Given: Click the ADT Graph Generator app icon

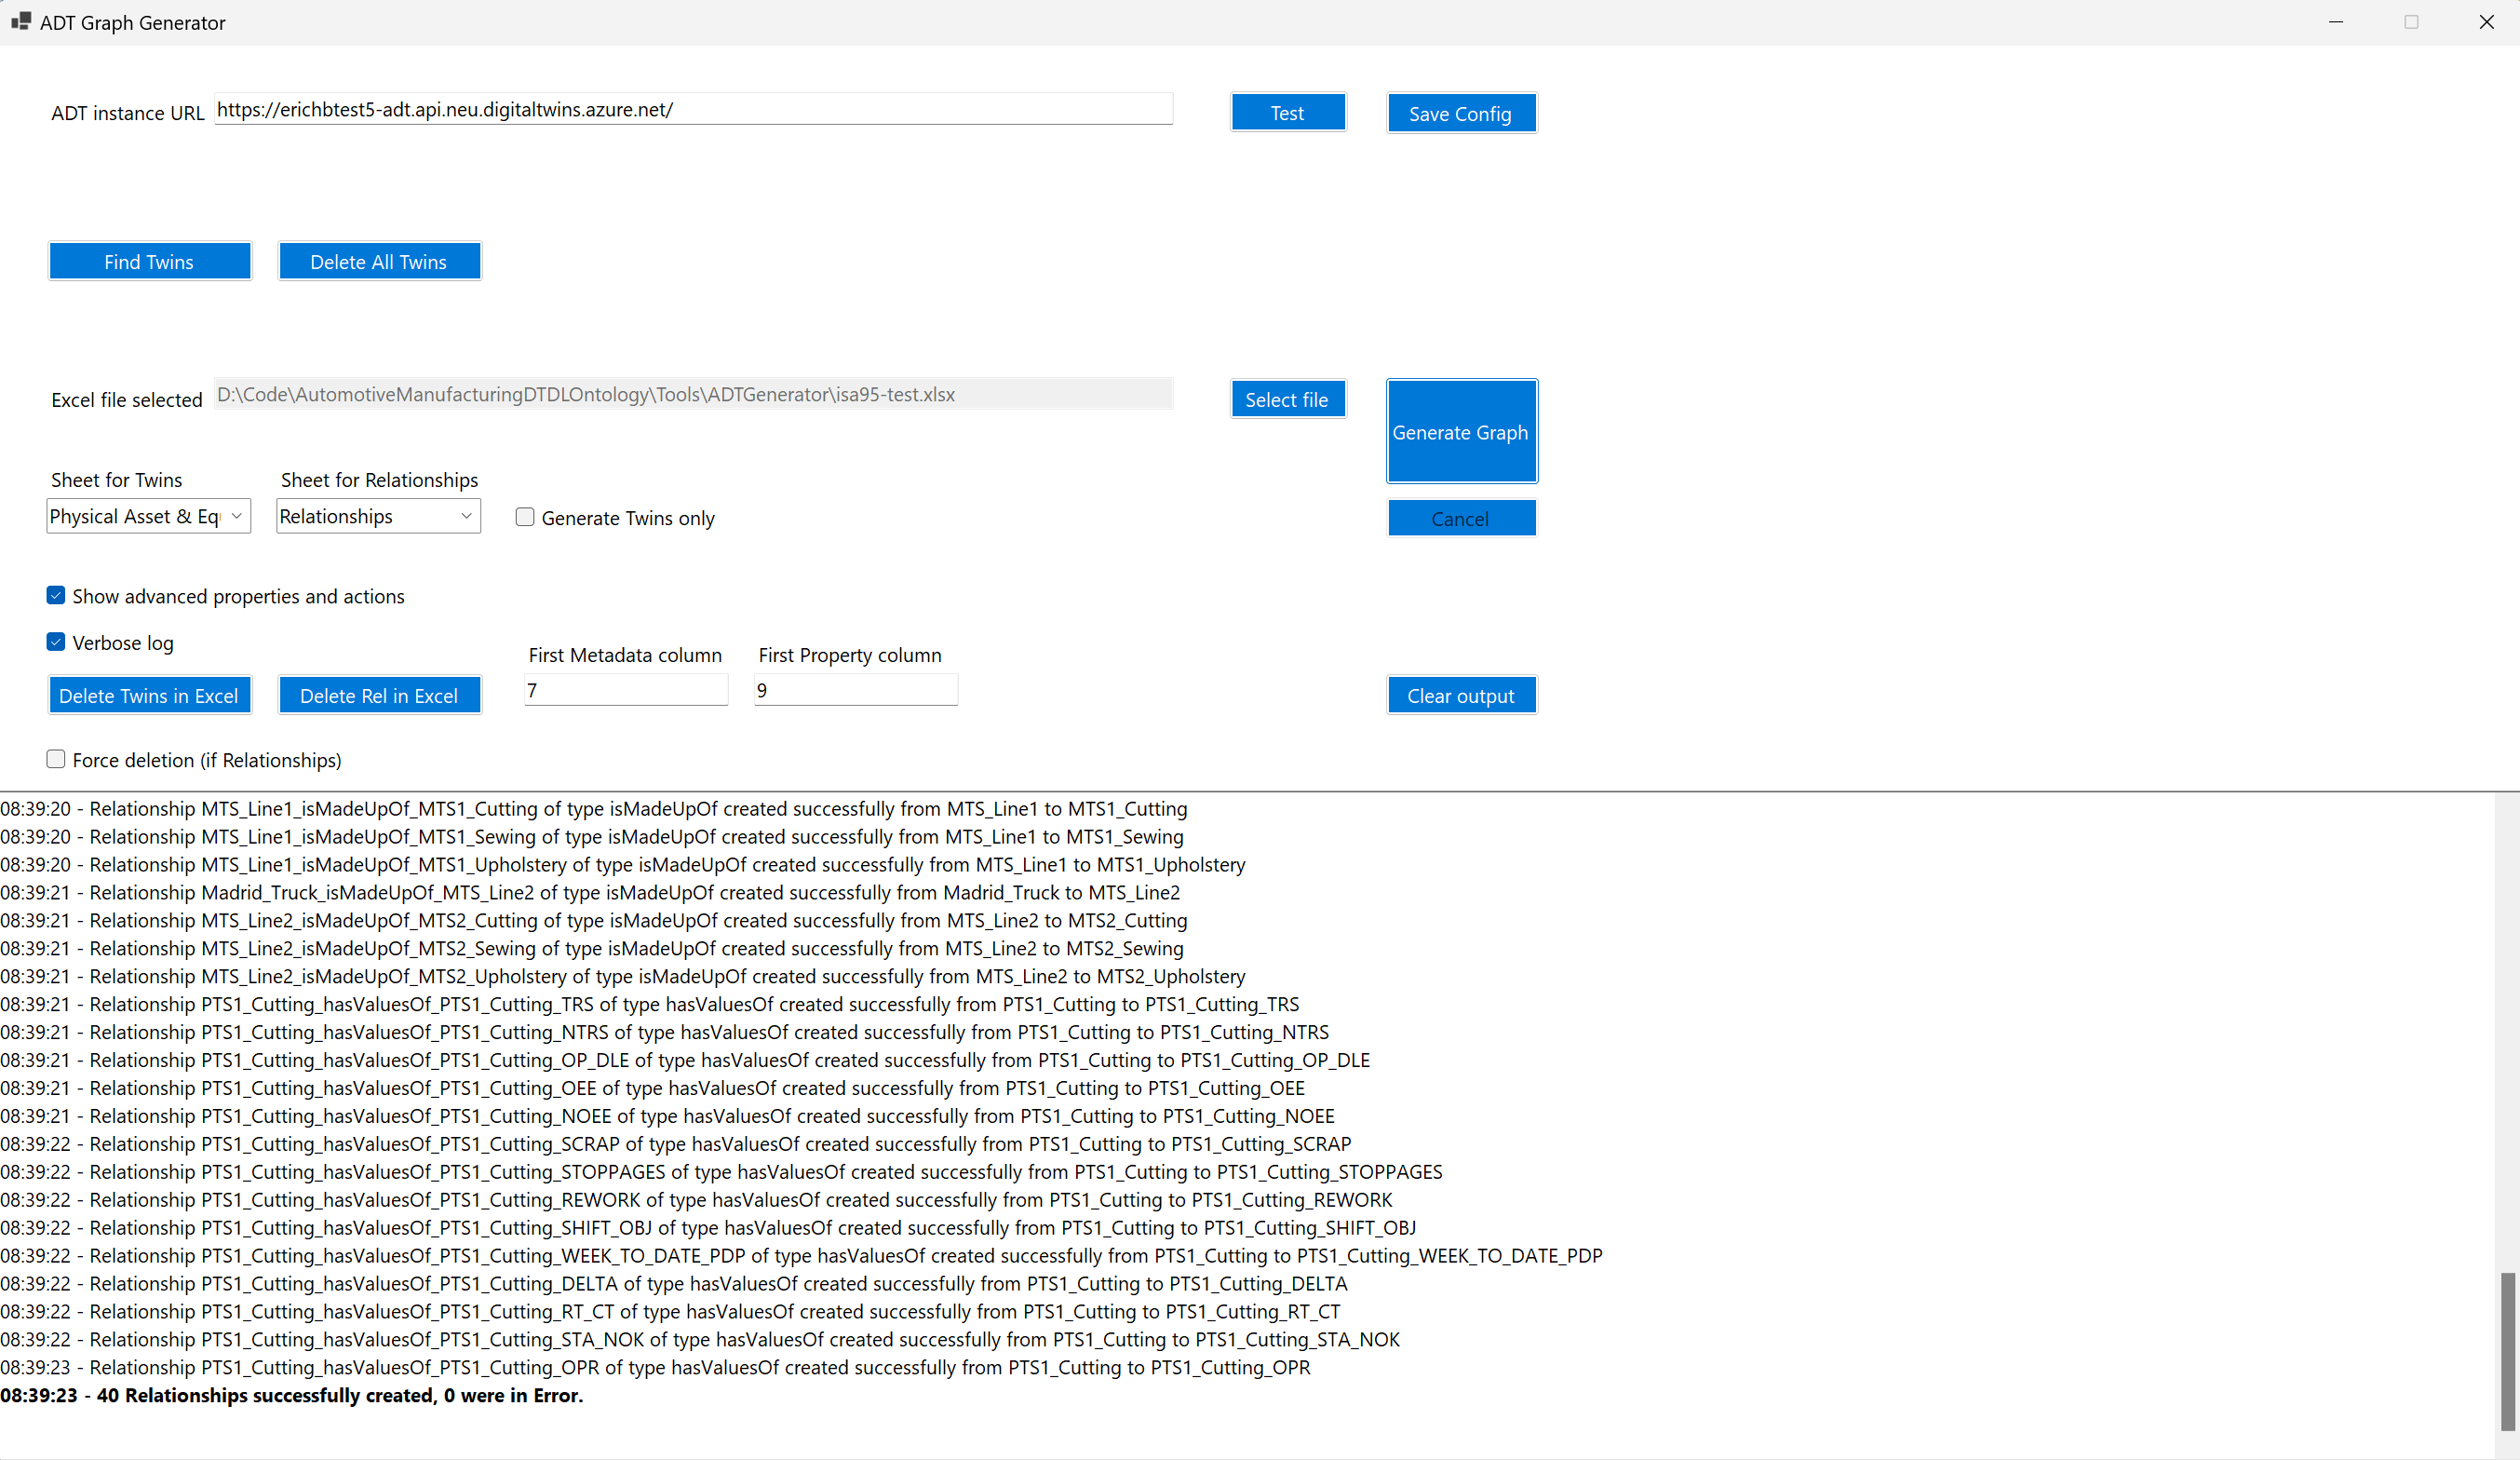Looking at the screenshot, I should pyautogui.click(x=20, y=21).
